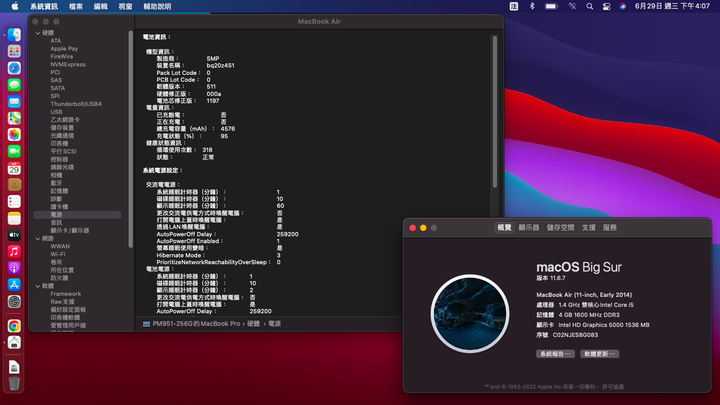Open Messages app in the Dock
The height and width of the screenshot is (405, 720).
[14, 85]
